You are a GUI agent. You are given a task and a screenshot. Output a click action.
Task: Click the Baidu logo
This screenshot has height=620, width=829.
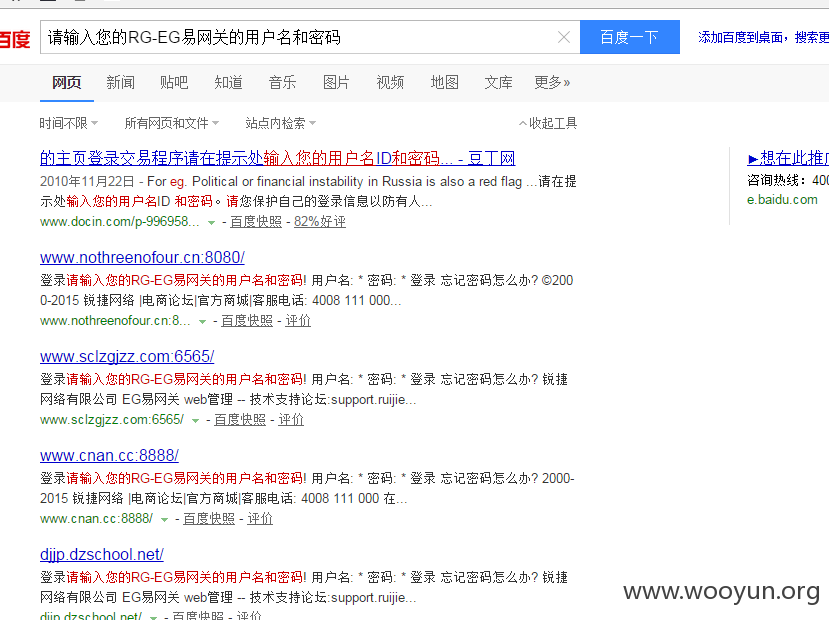tap(15, 39)
